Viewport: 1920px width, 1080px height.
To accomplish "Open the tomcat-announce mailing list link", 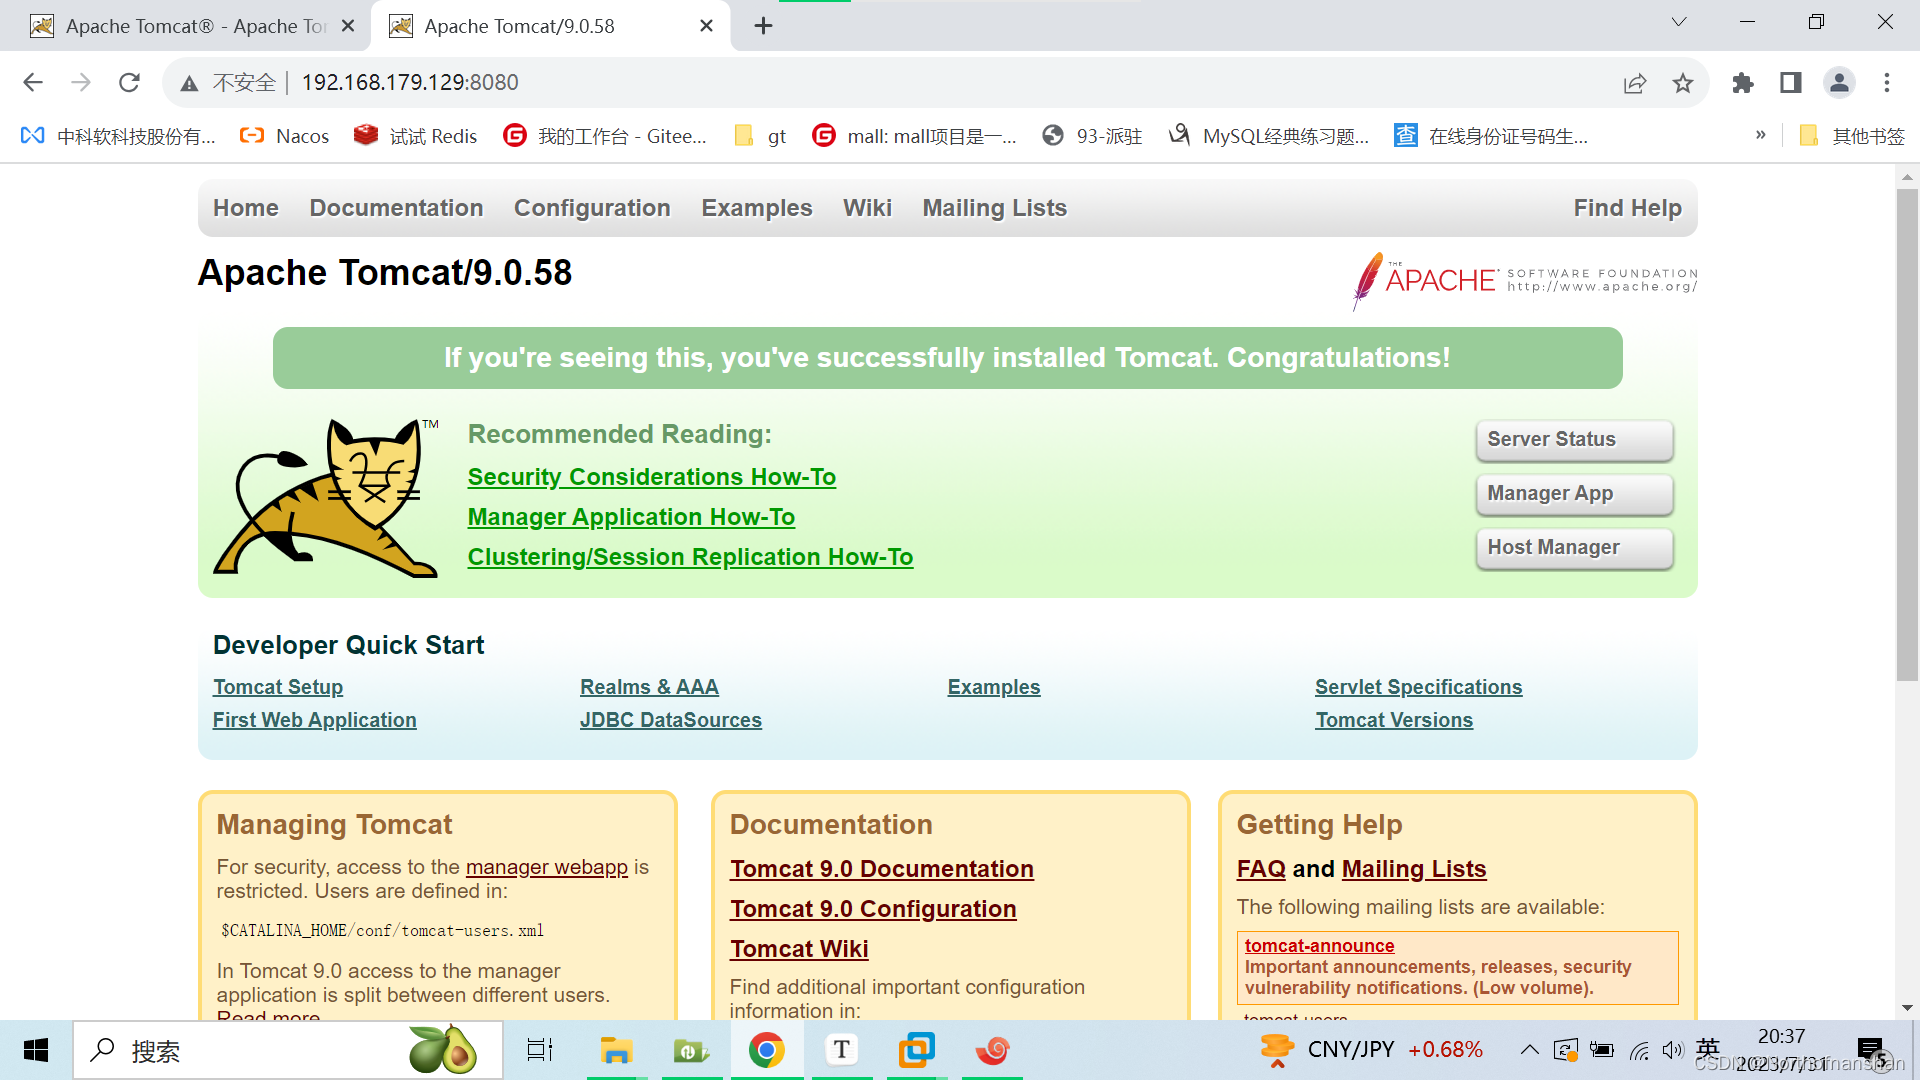I will (1319, 946).
